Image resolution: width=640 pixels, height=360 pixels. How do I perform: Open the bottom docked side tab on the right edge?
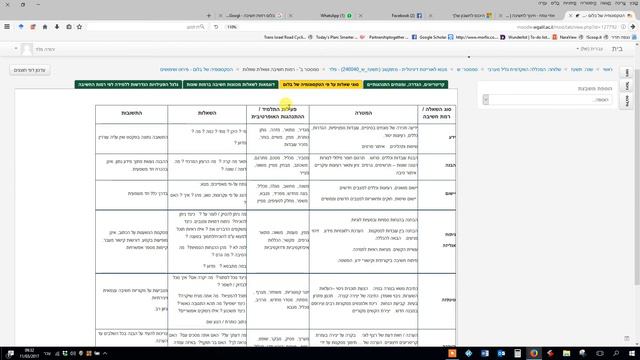(627, 100)
